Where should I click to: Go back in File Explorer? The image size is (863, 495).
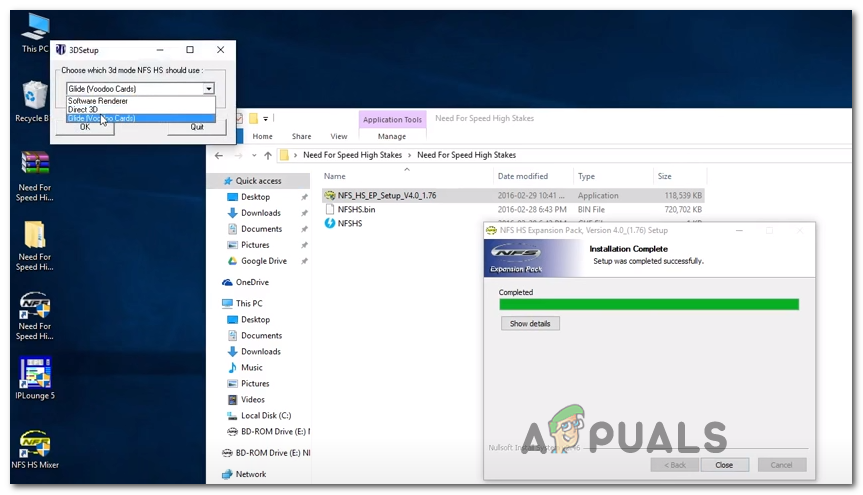[219, 155]
